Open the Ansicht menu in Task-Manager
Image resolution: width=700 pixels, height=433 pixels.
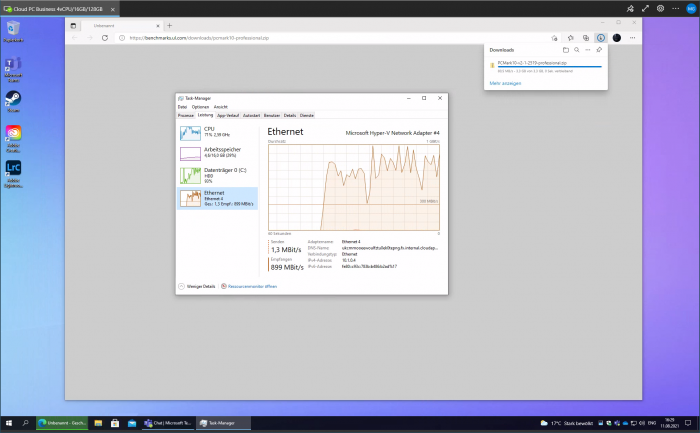coord(221,107)
